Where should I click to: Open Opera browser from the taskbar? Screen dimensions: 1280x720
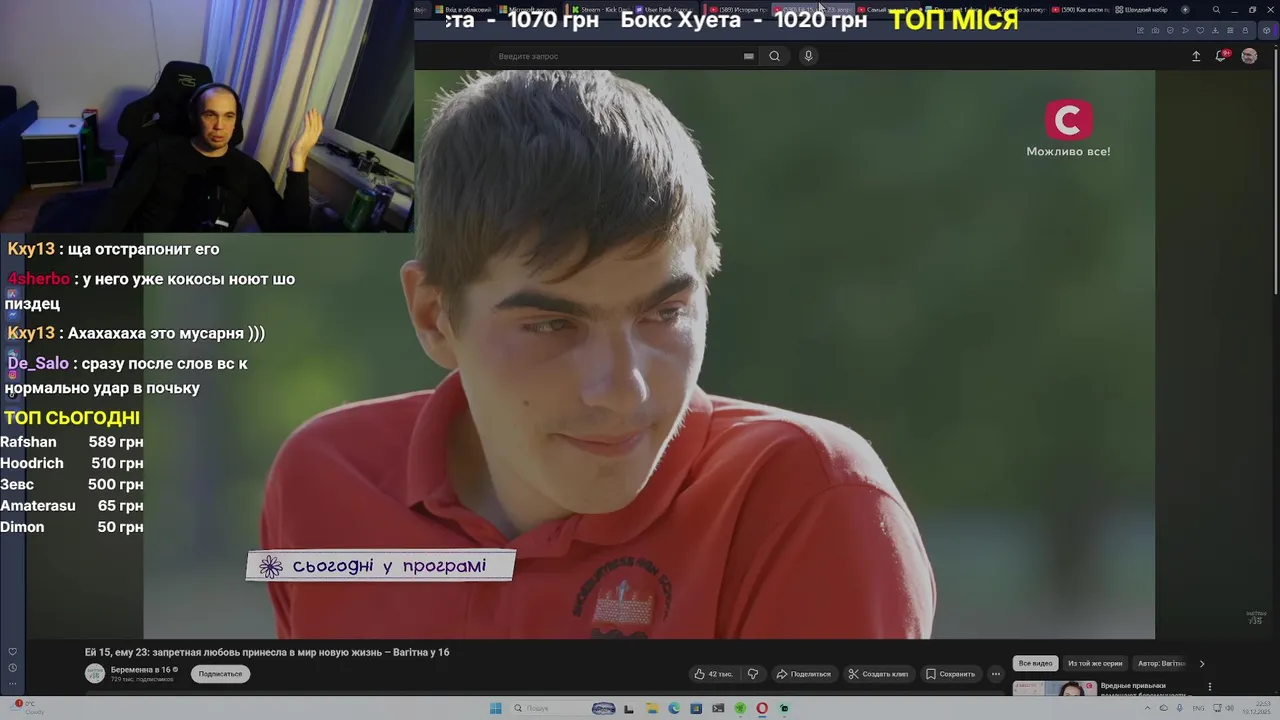762,708
